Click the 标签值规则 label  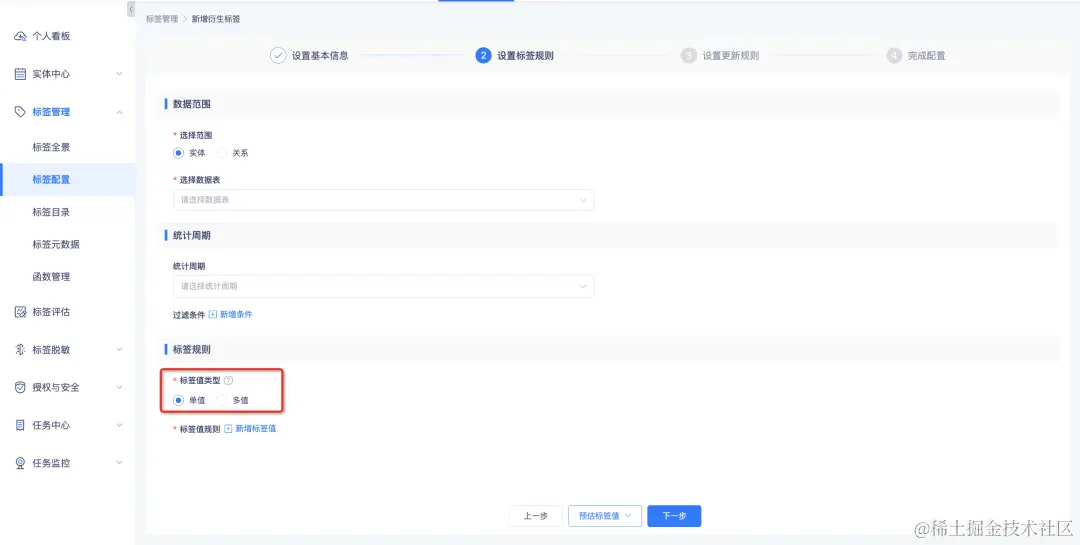[x=200, y=429]
